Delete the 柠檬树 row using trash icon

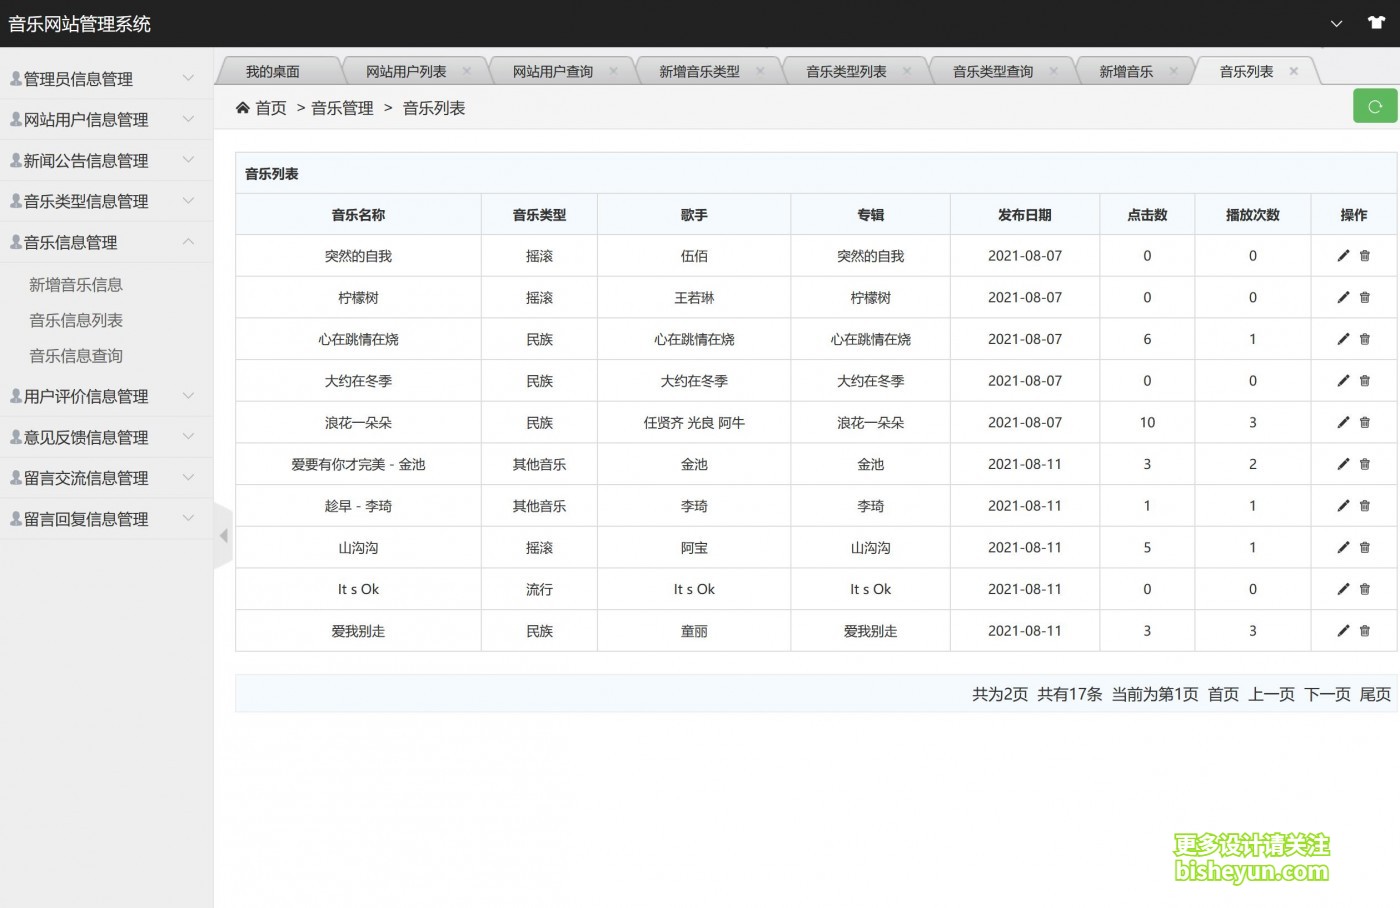point(1365,298)
